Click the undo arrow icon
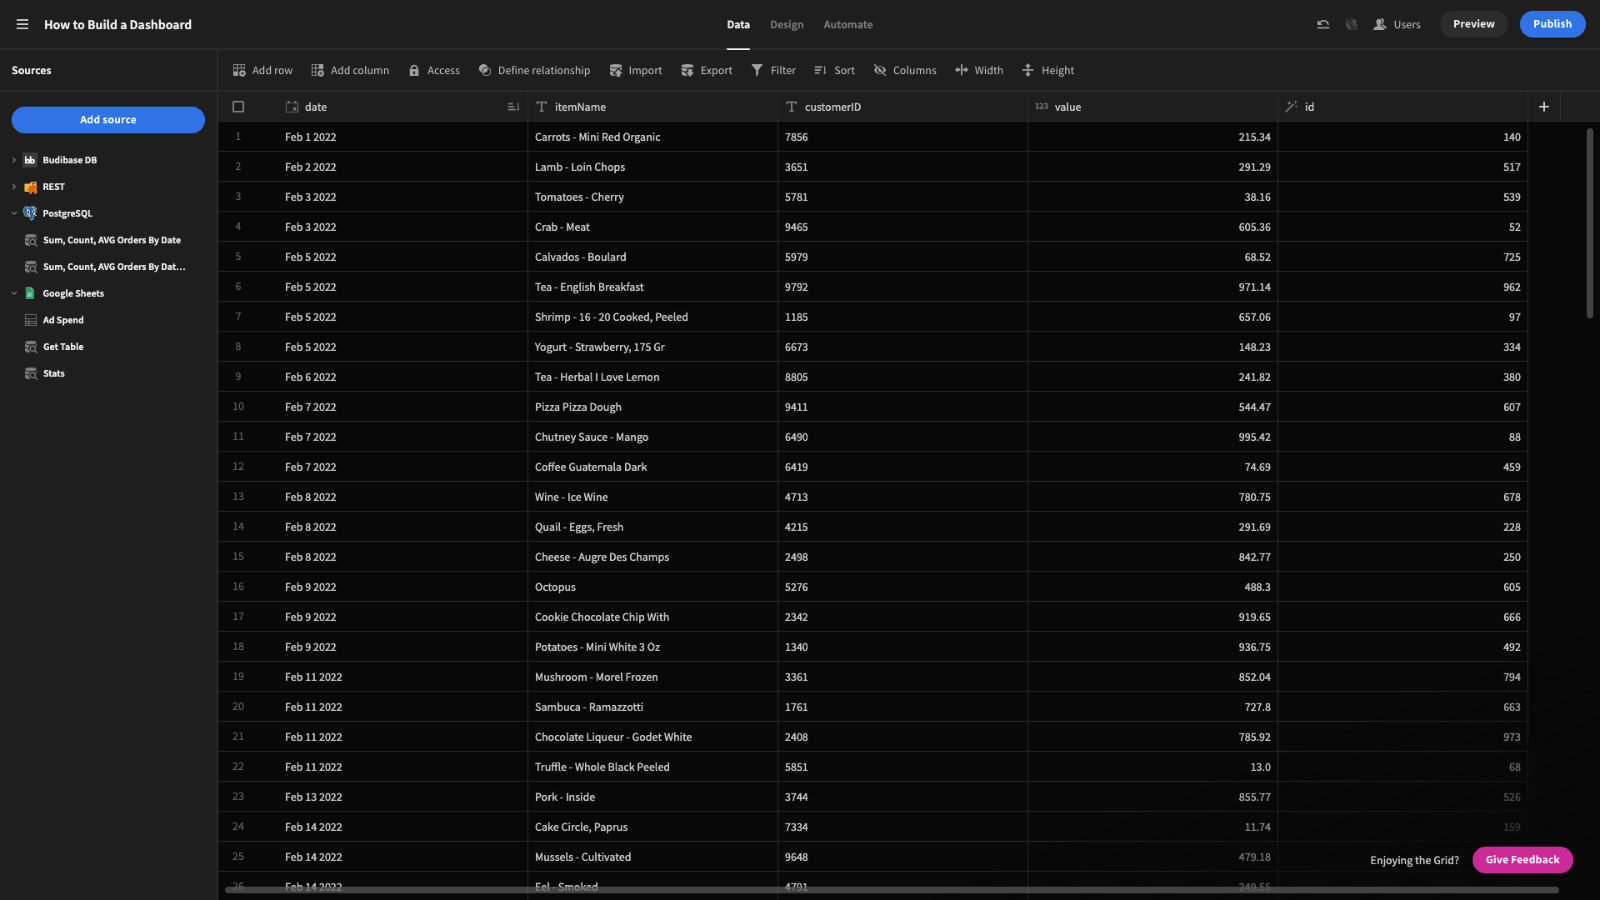The width and height of the screenshot is (1600, 900). (x=1323, y=24)
